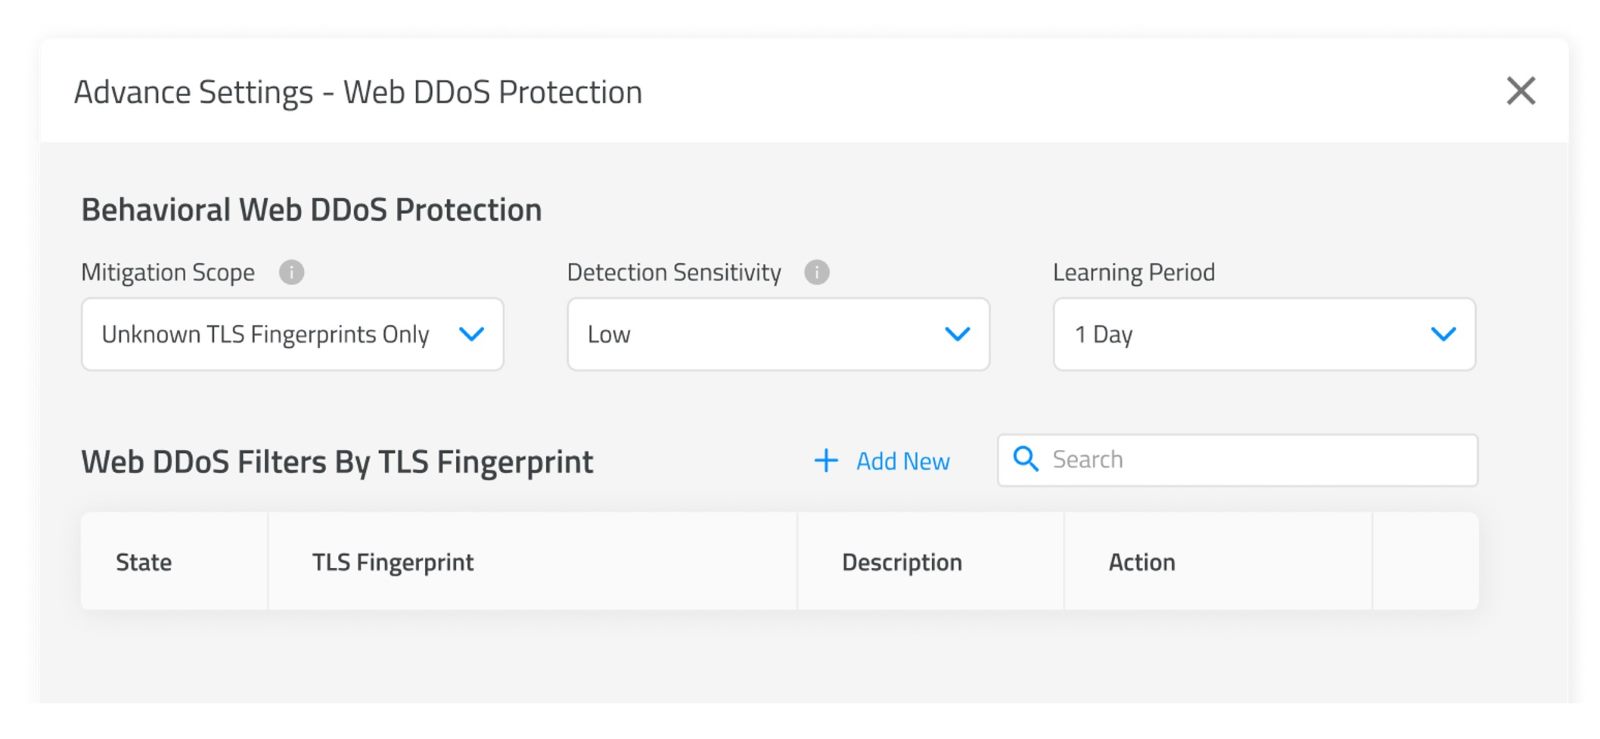Close the Advance Settings dialog

1520,91
